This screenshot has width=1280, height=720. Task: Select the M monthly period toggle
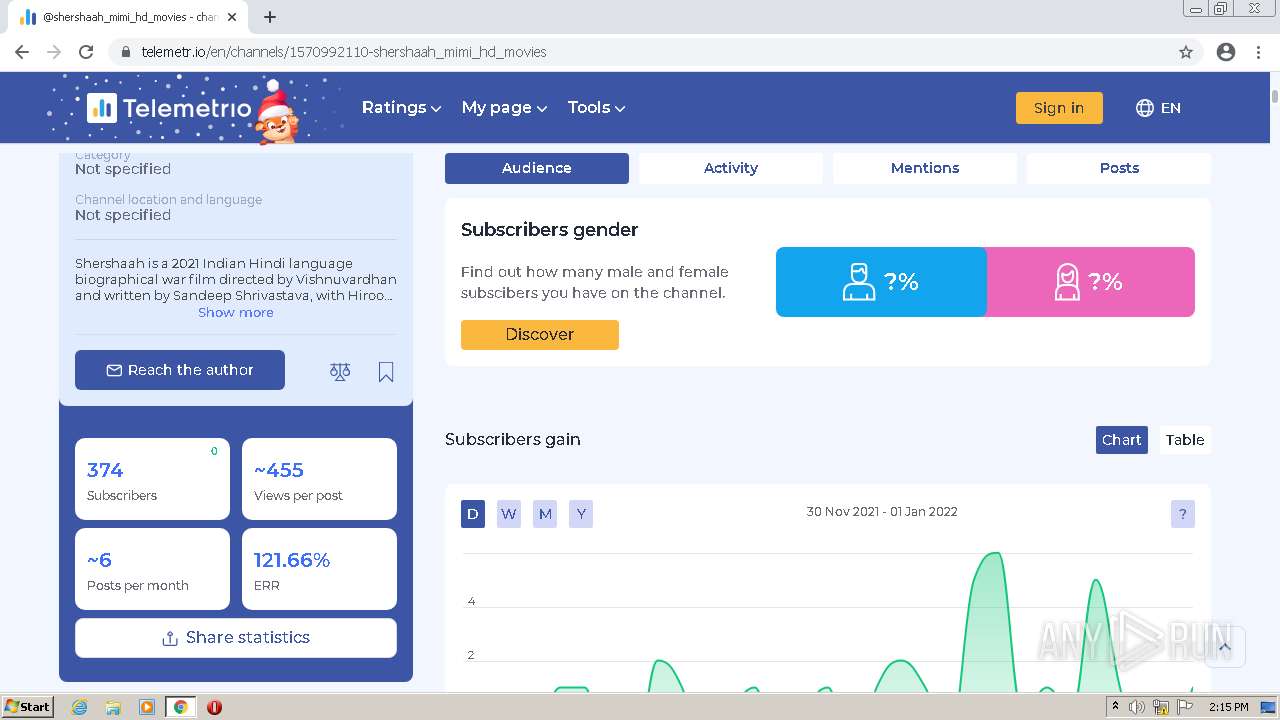click(x=545, y=514)
